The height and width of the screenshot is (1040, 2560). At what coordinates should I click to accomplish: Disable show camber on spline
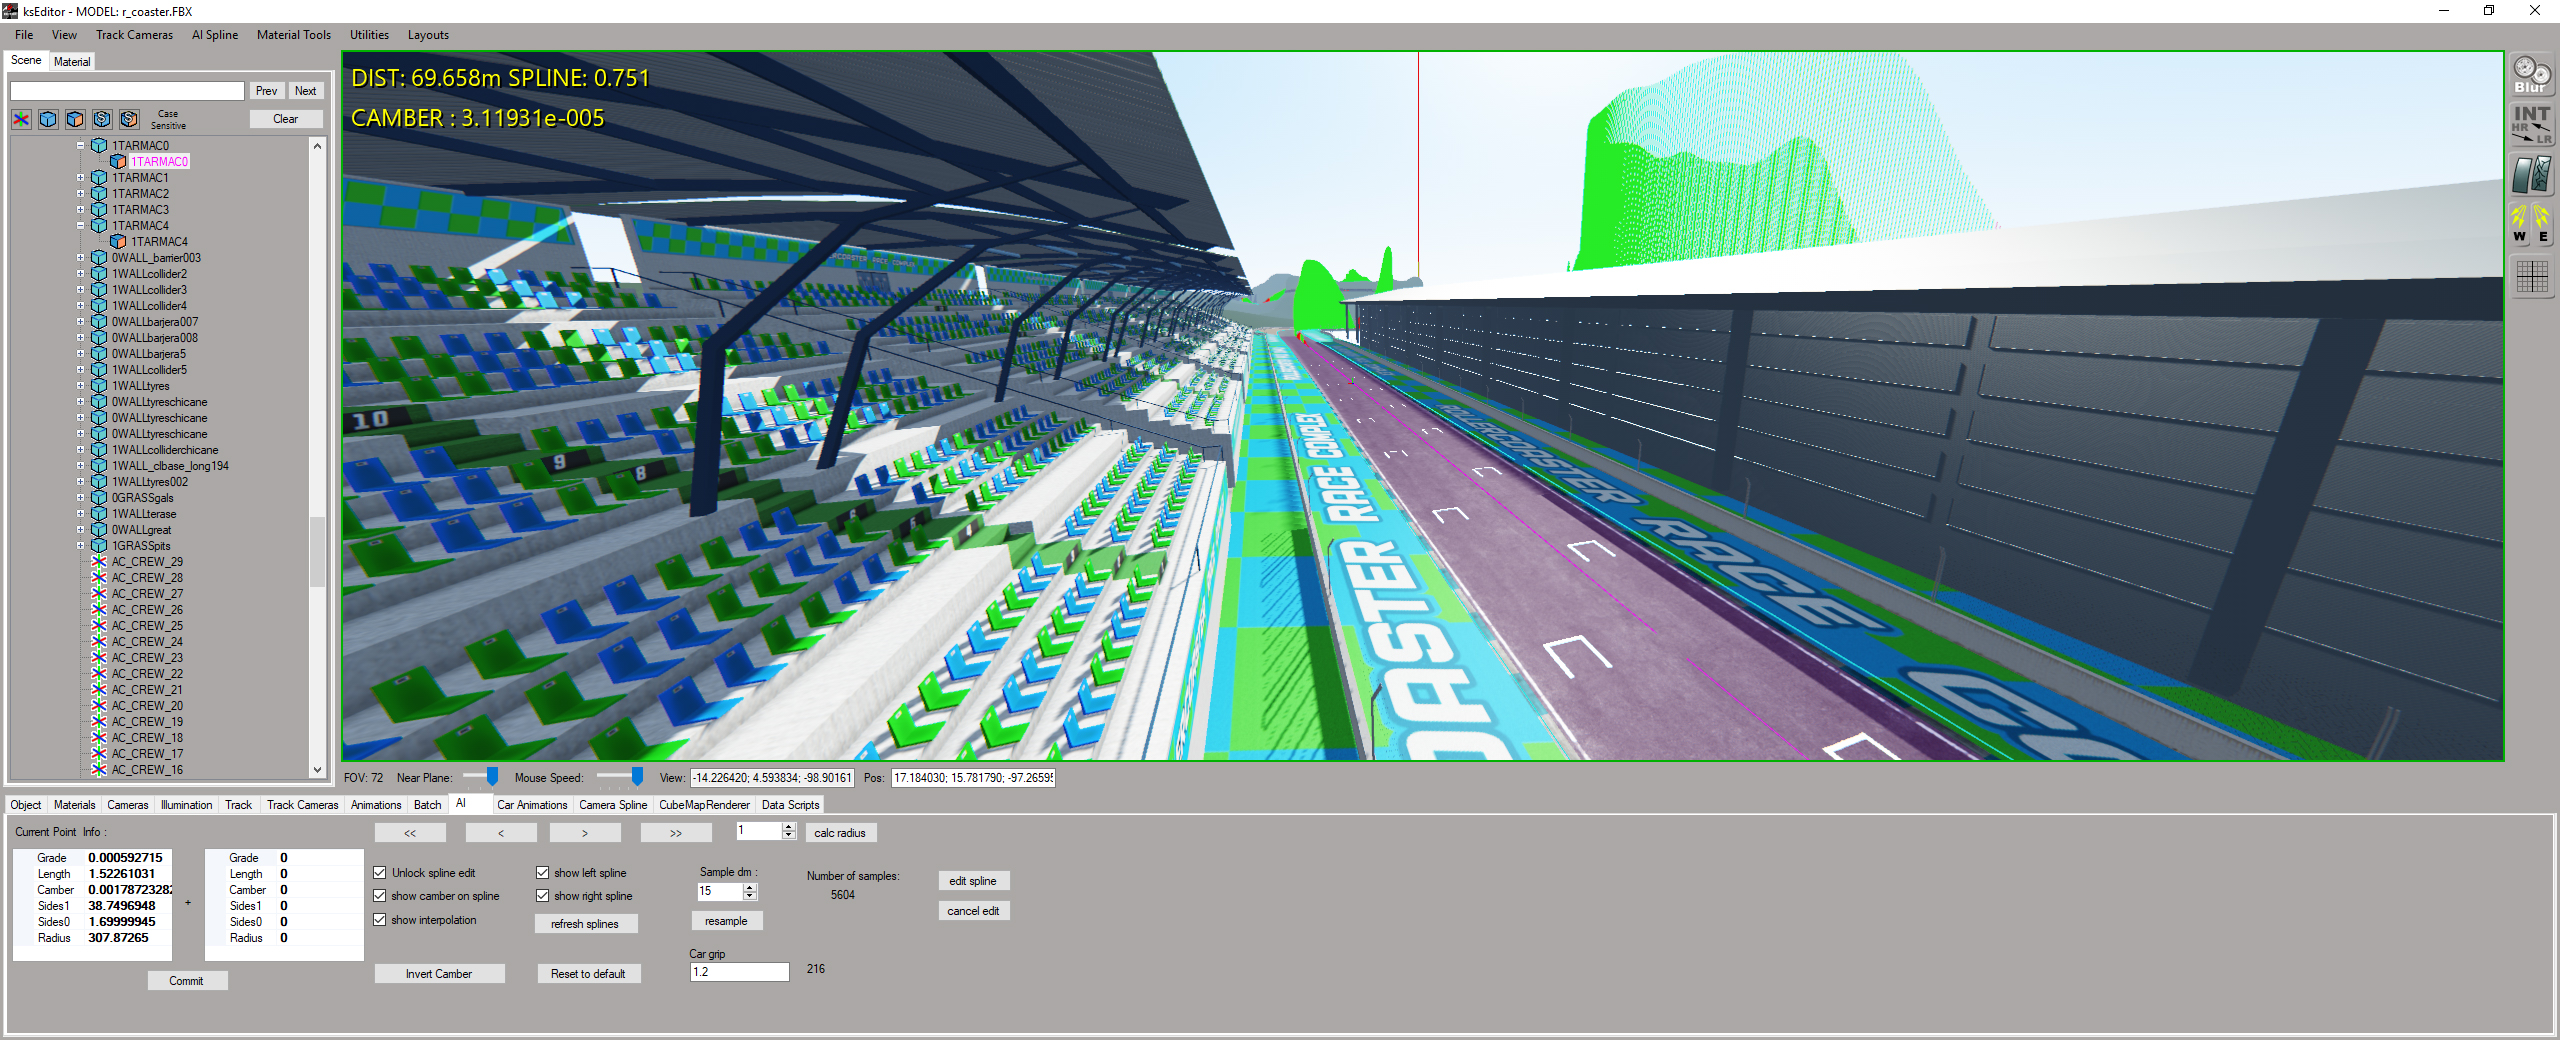[x=380, y=896]
